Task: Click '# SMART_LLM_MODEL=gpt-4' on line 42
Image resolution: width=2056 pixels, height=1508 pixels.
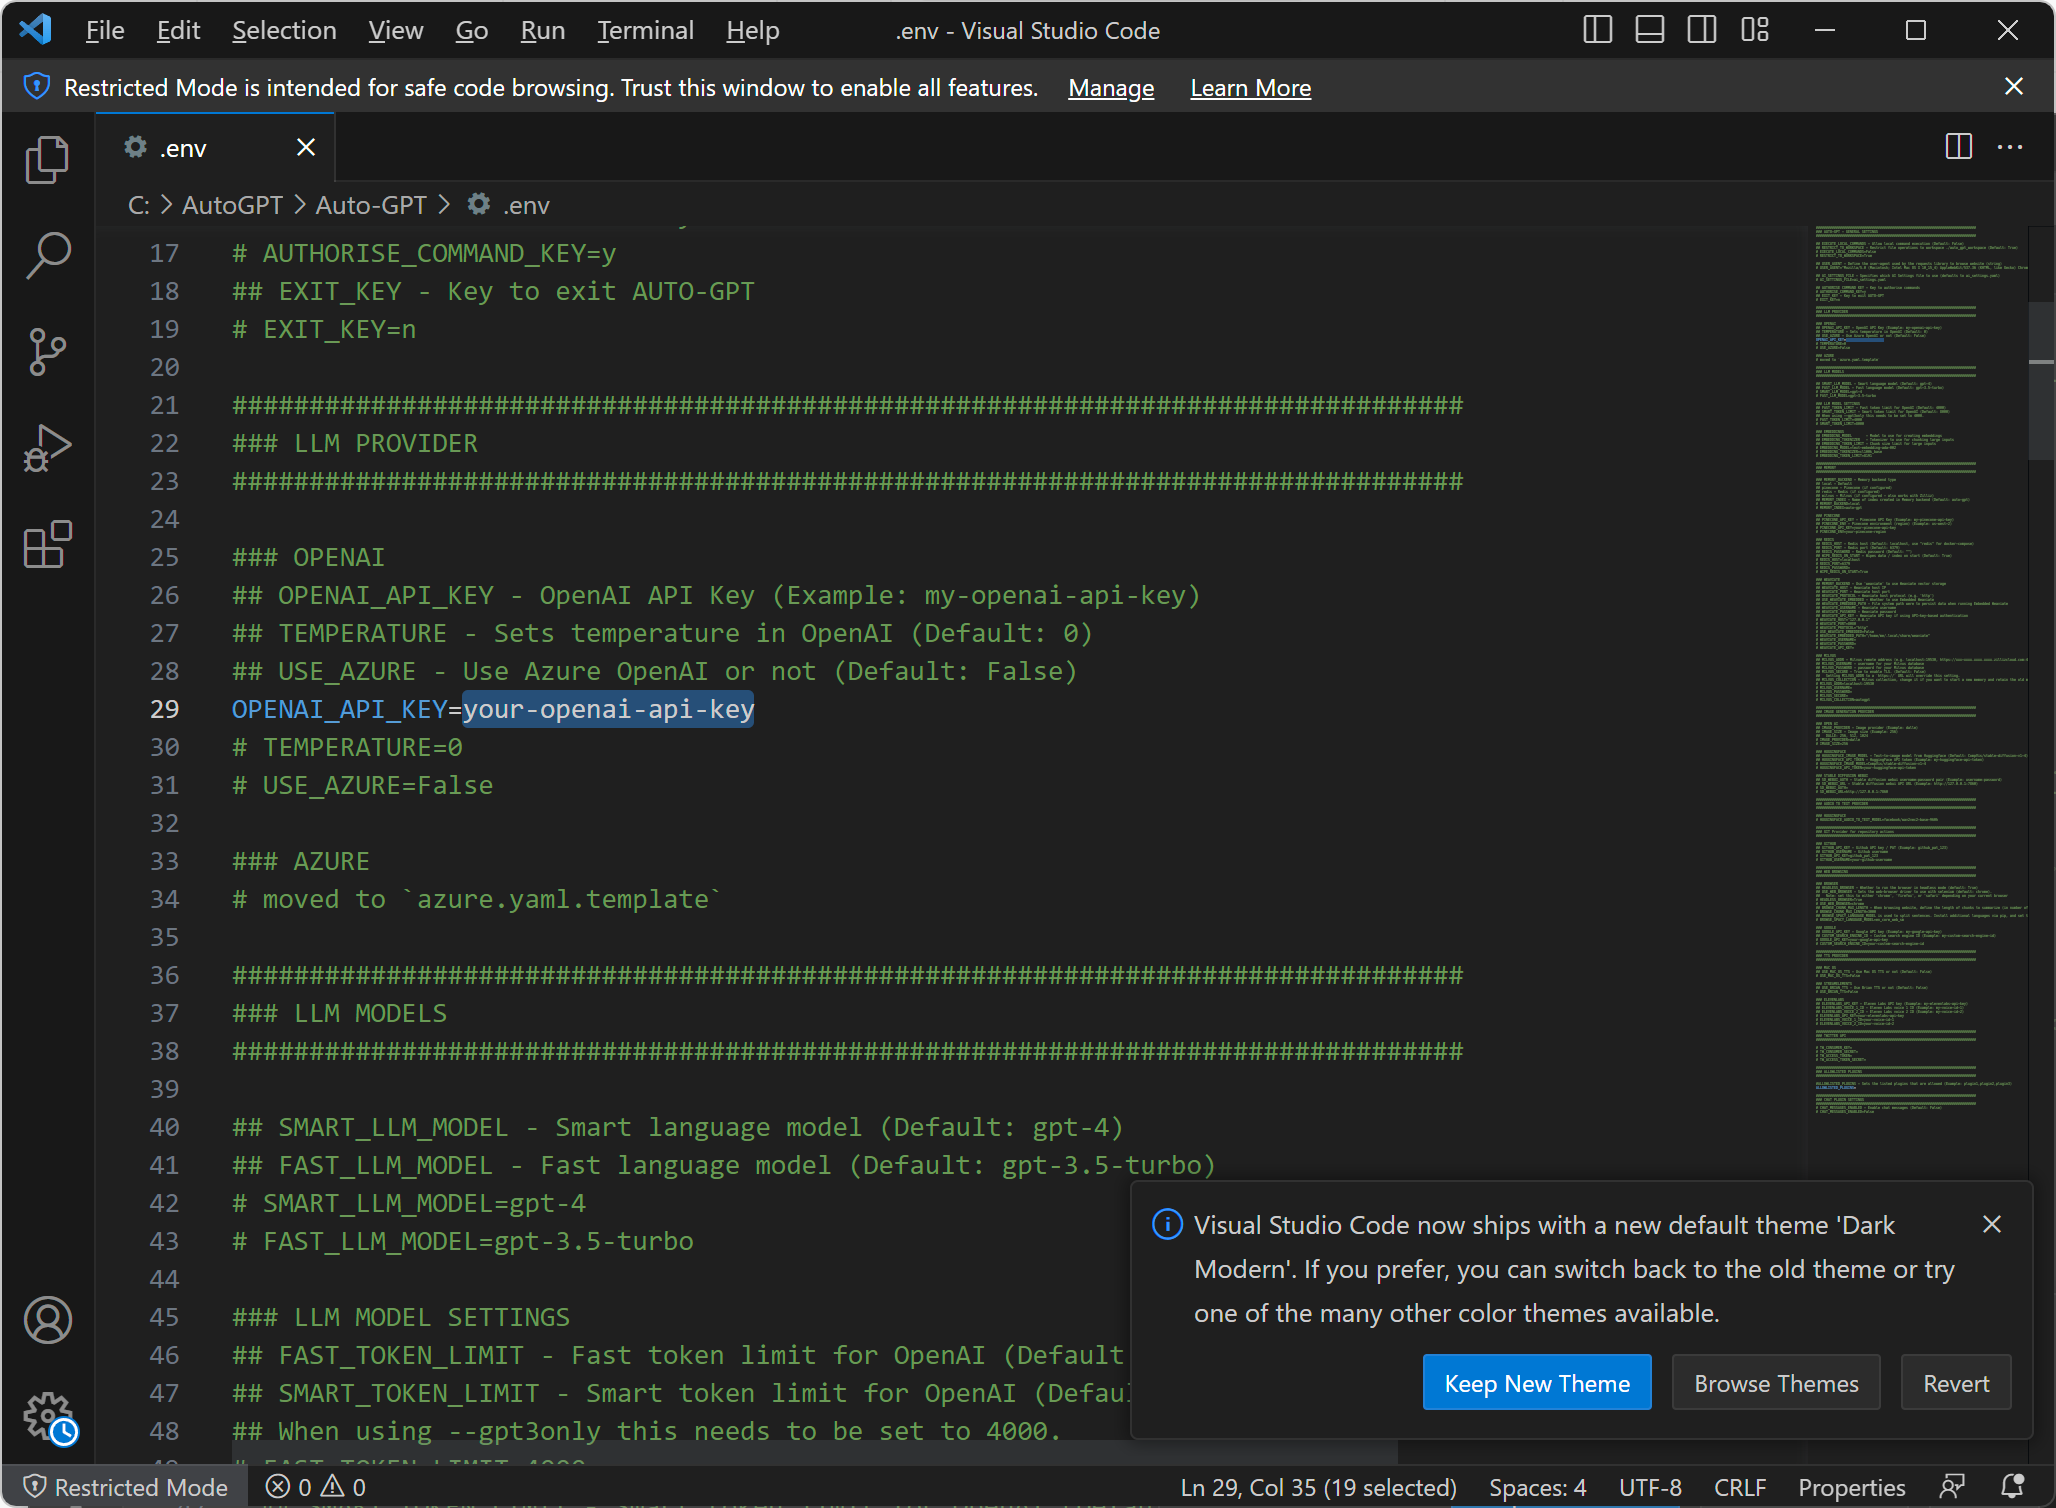Action: click(409, 1203)
